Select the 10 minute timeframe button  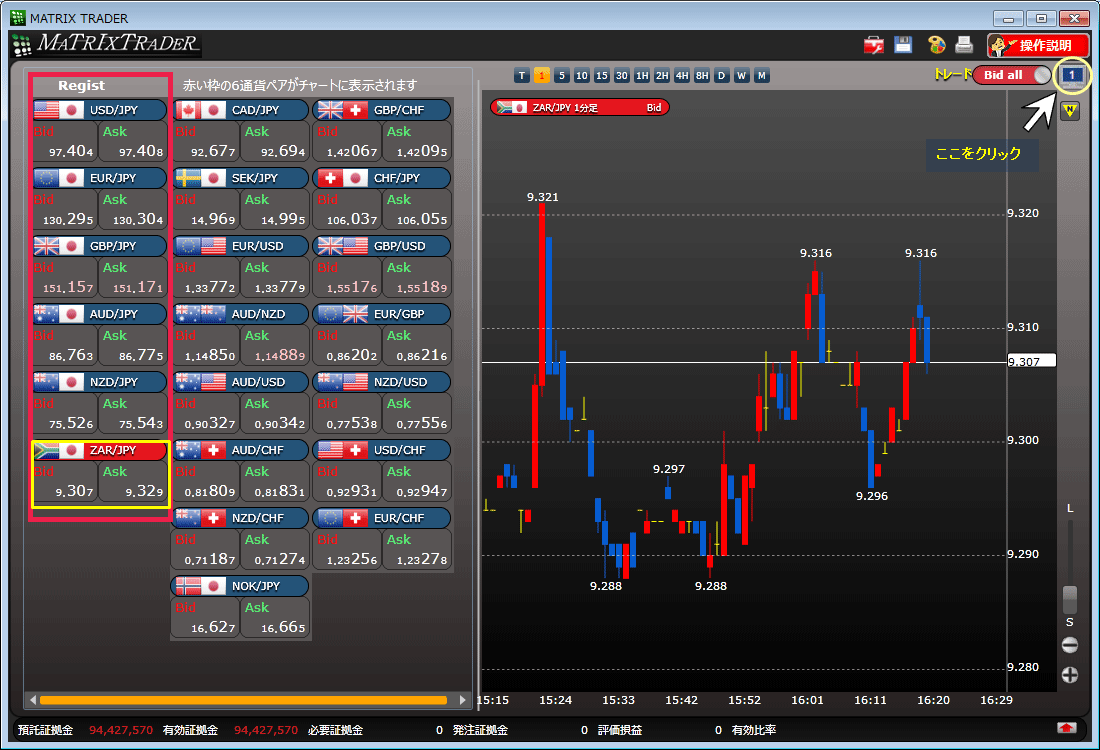(x=582, y=76)
